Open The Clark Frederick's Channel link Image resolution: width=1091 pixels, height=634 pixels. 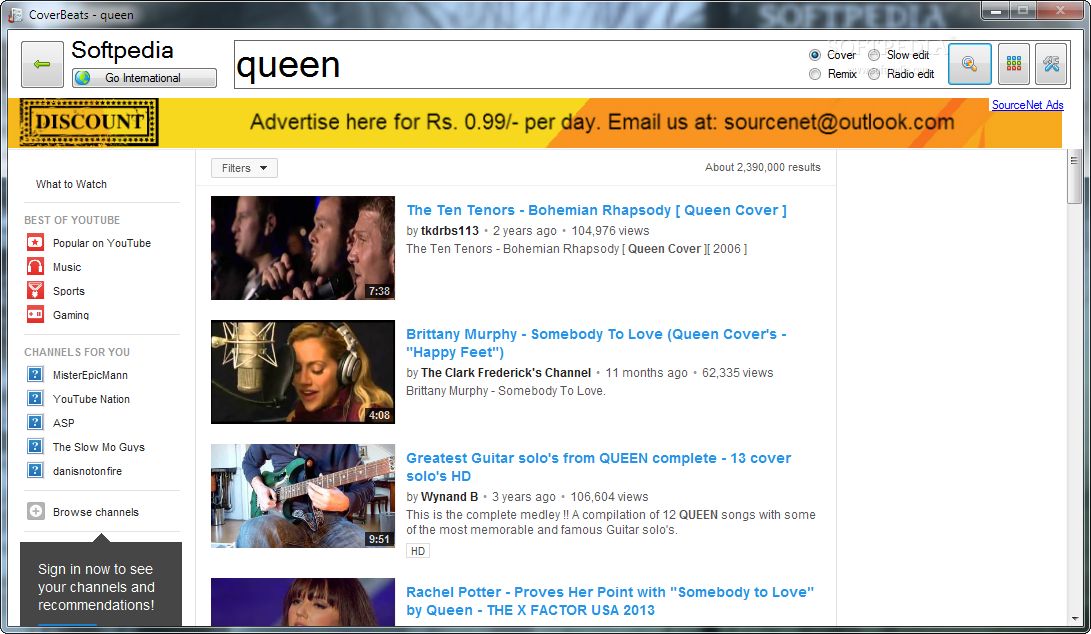point(506,372)
